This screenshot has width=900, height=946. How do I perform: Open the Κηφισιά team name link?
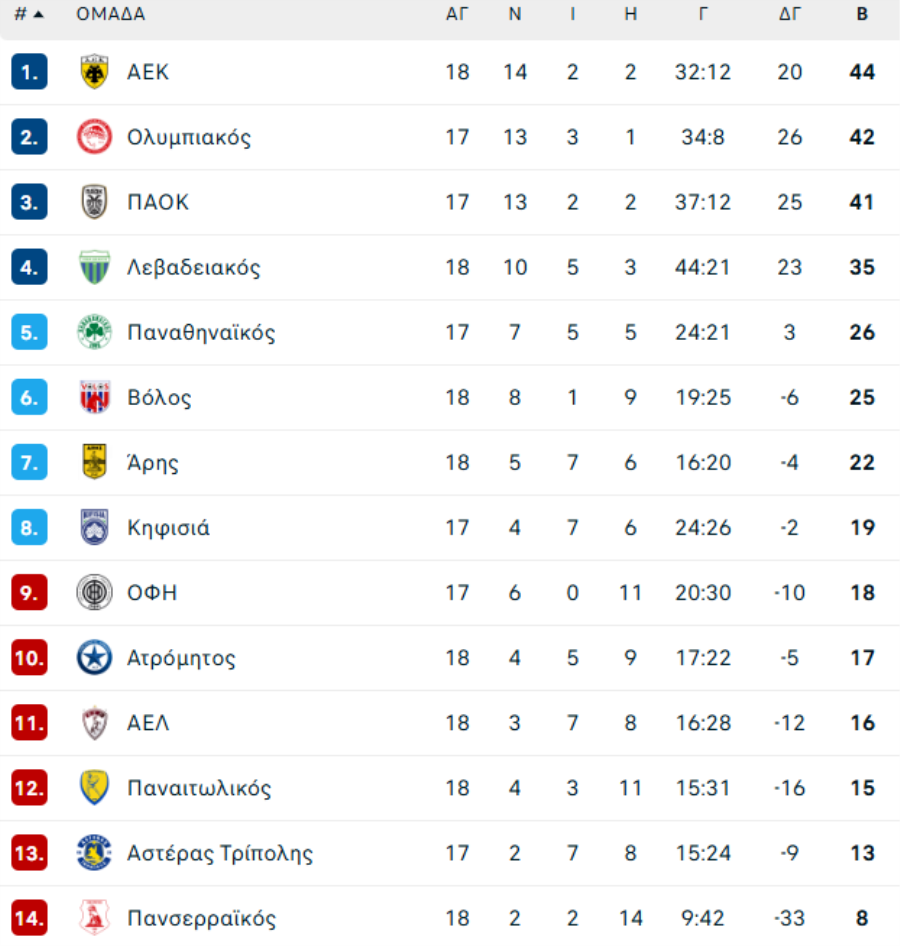coord(168,528)
